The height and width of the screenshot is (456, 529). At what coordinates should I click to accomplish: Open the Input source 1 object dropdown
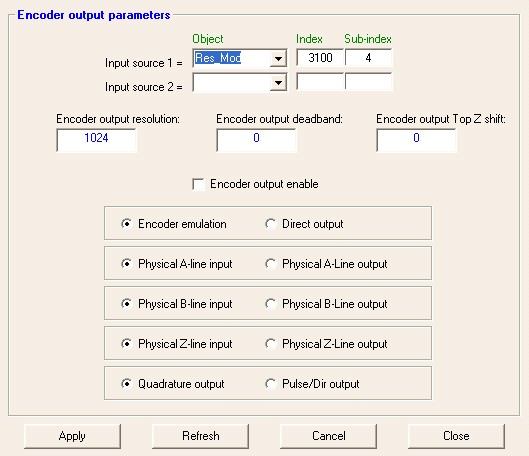(x=278, y=59)
